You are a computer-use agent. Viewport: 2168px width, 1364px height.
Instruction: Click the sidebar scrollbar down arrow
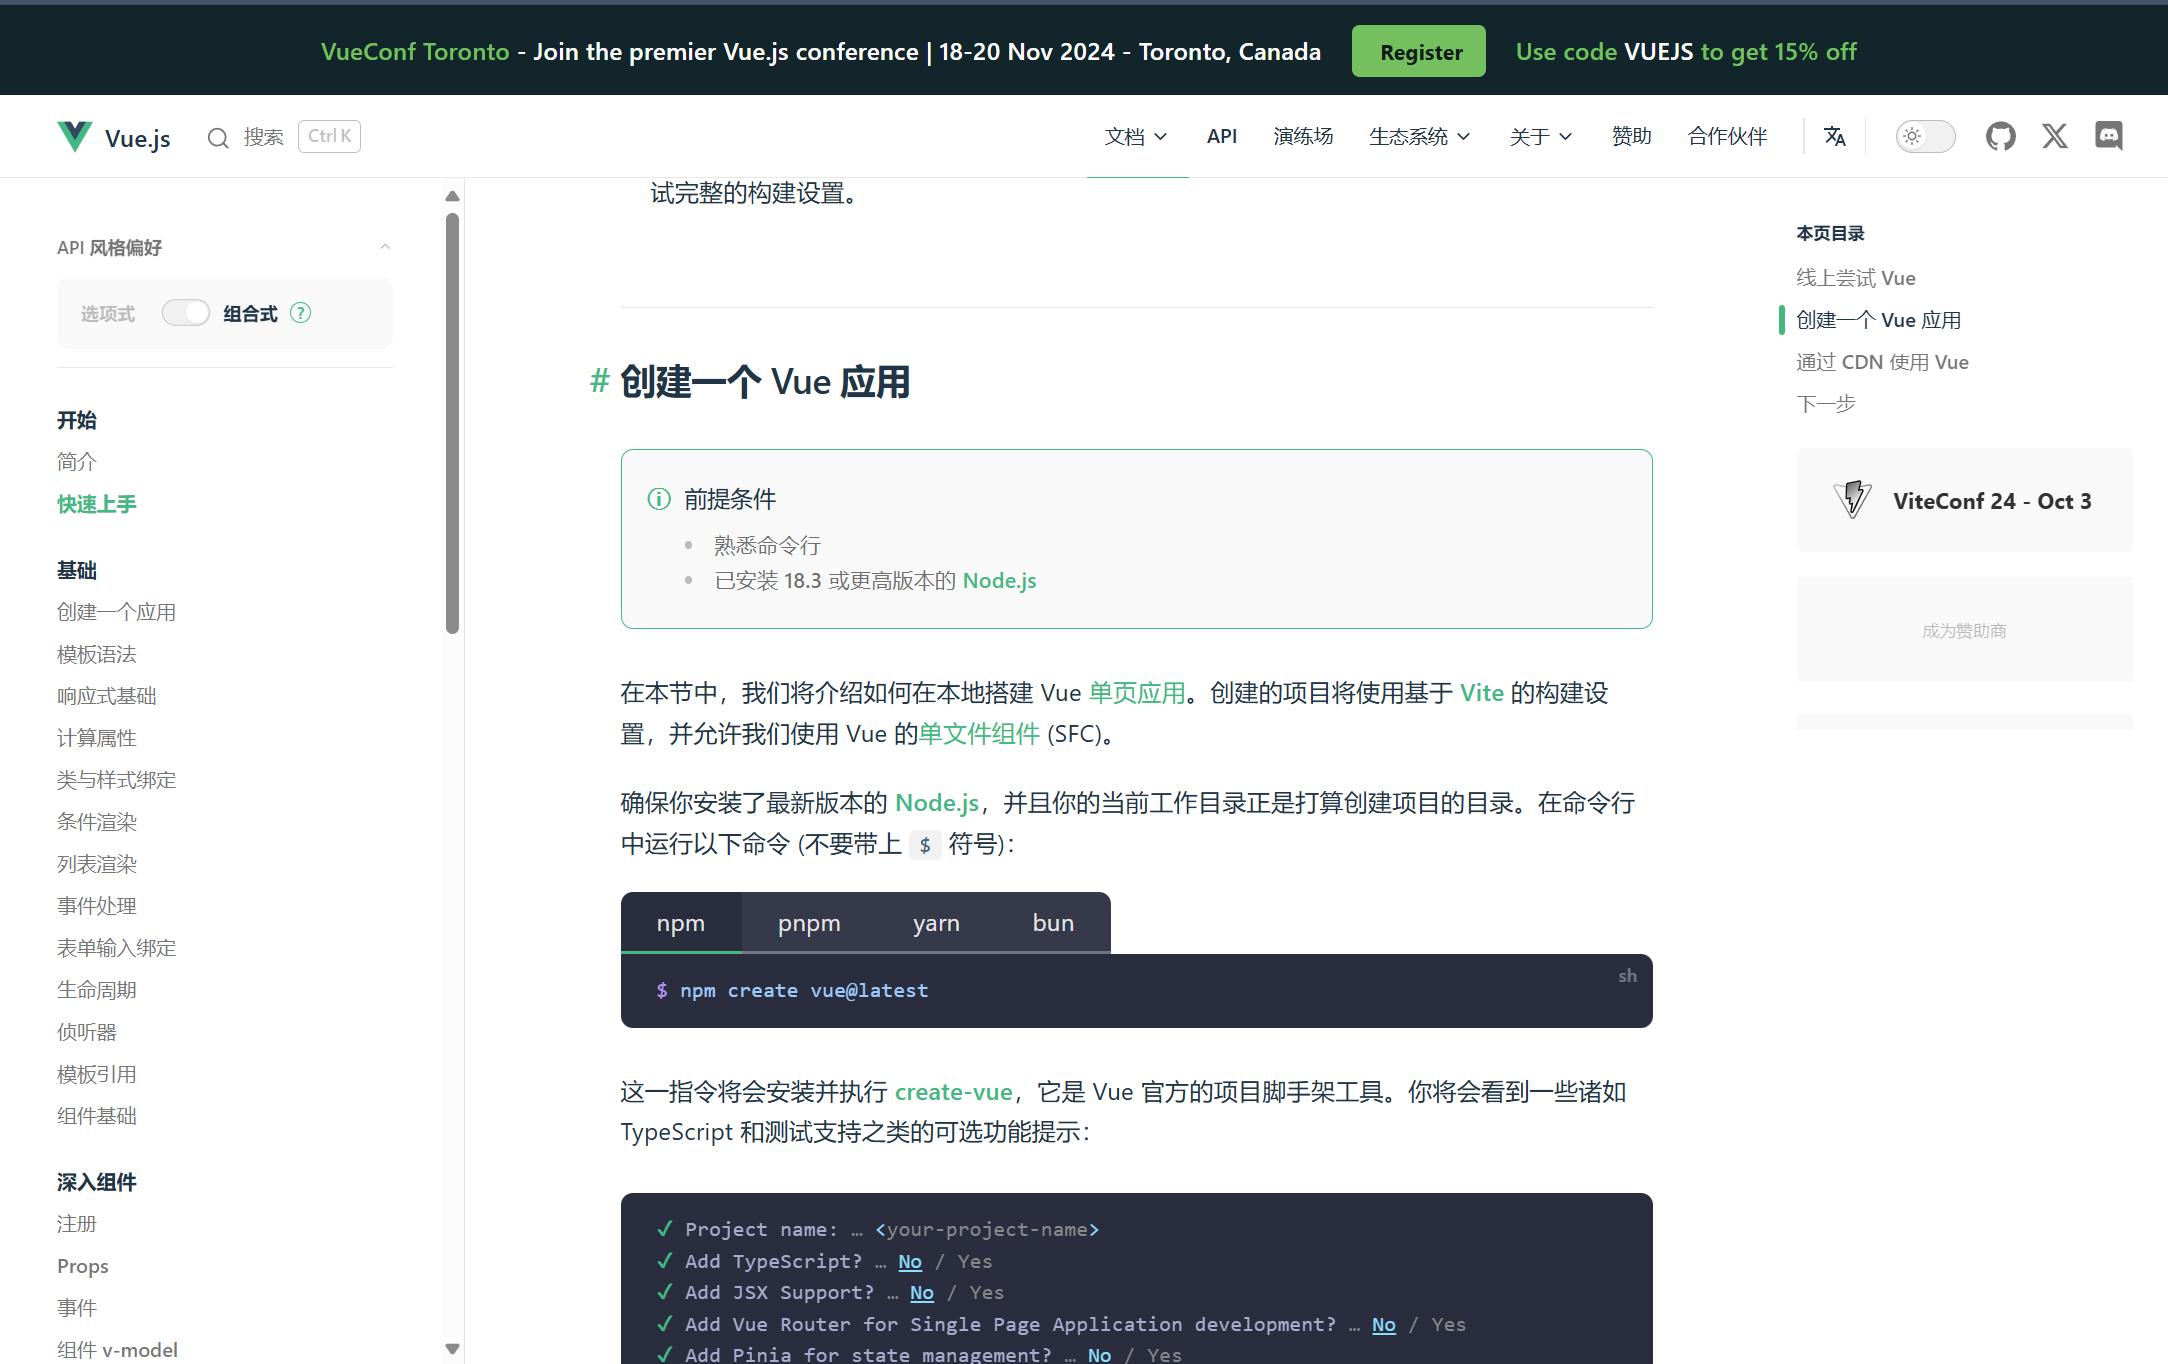[452, 1349]
